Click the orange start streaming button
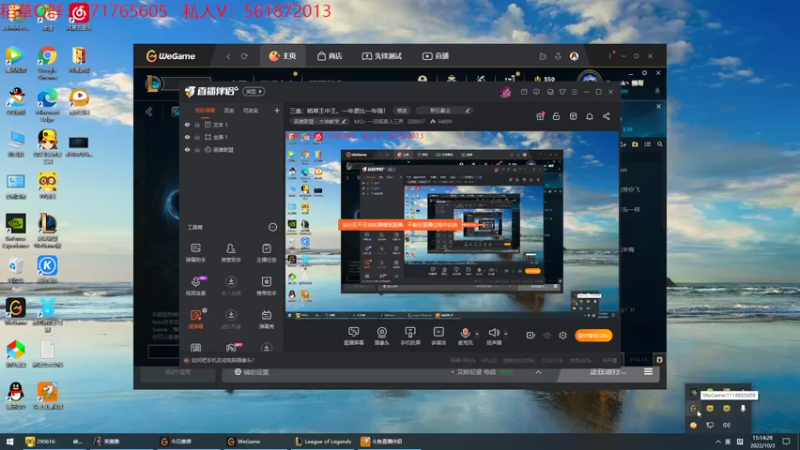 point(593,335)
